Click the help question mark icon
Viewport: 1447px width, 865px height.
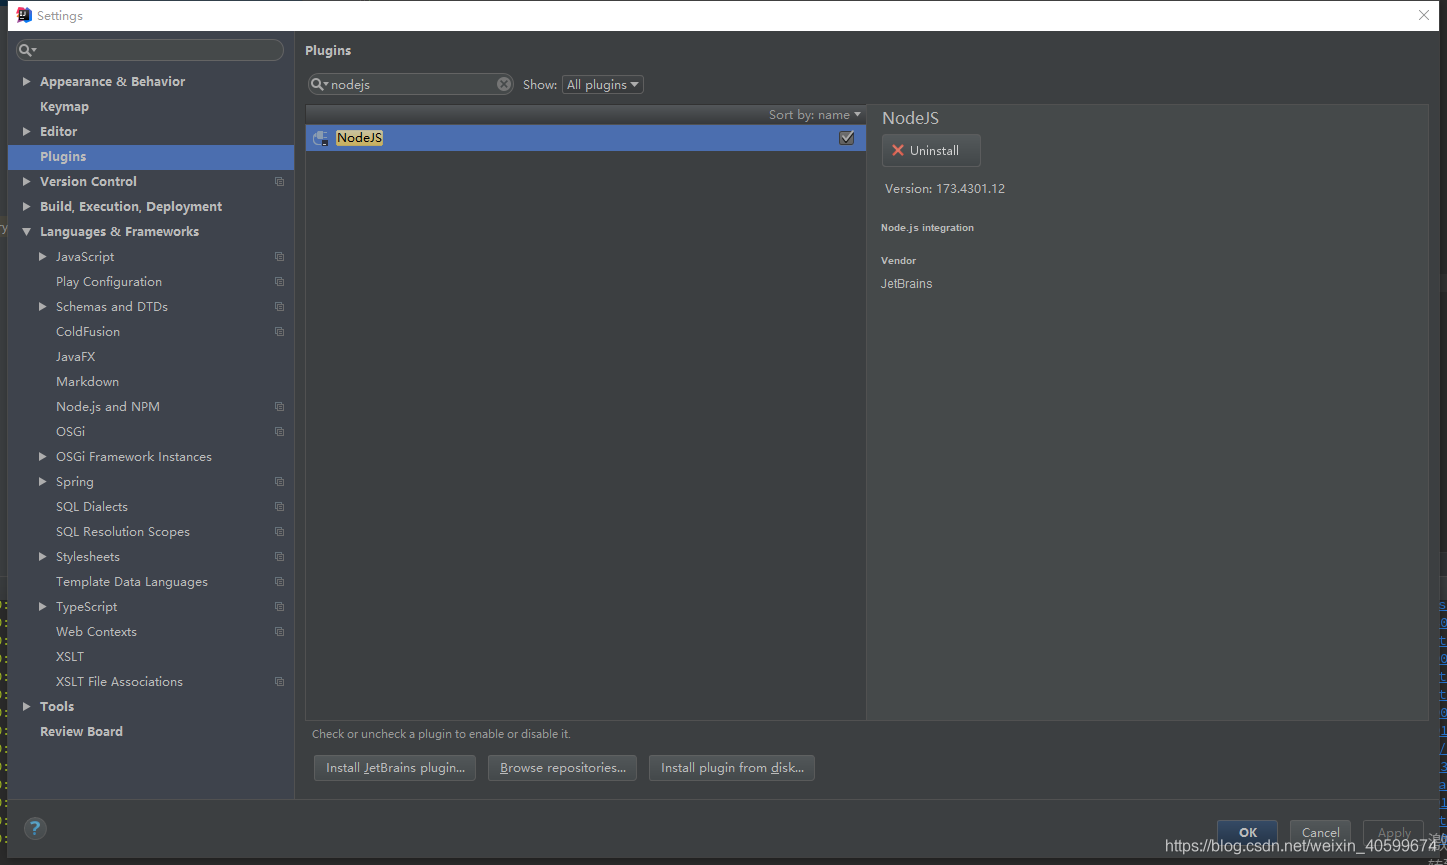point(35,828)
